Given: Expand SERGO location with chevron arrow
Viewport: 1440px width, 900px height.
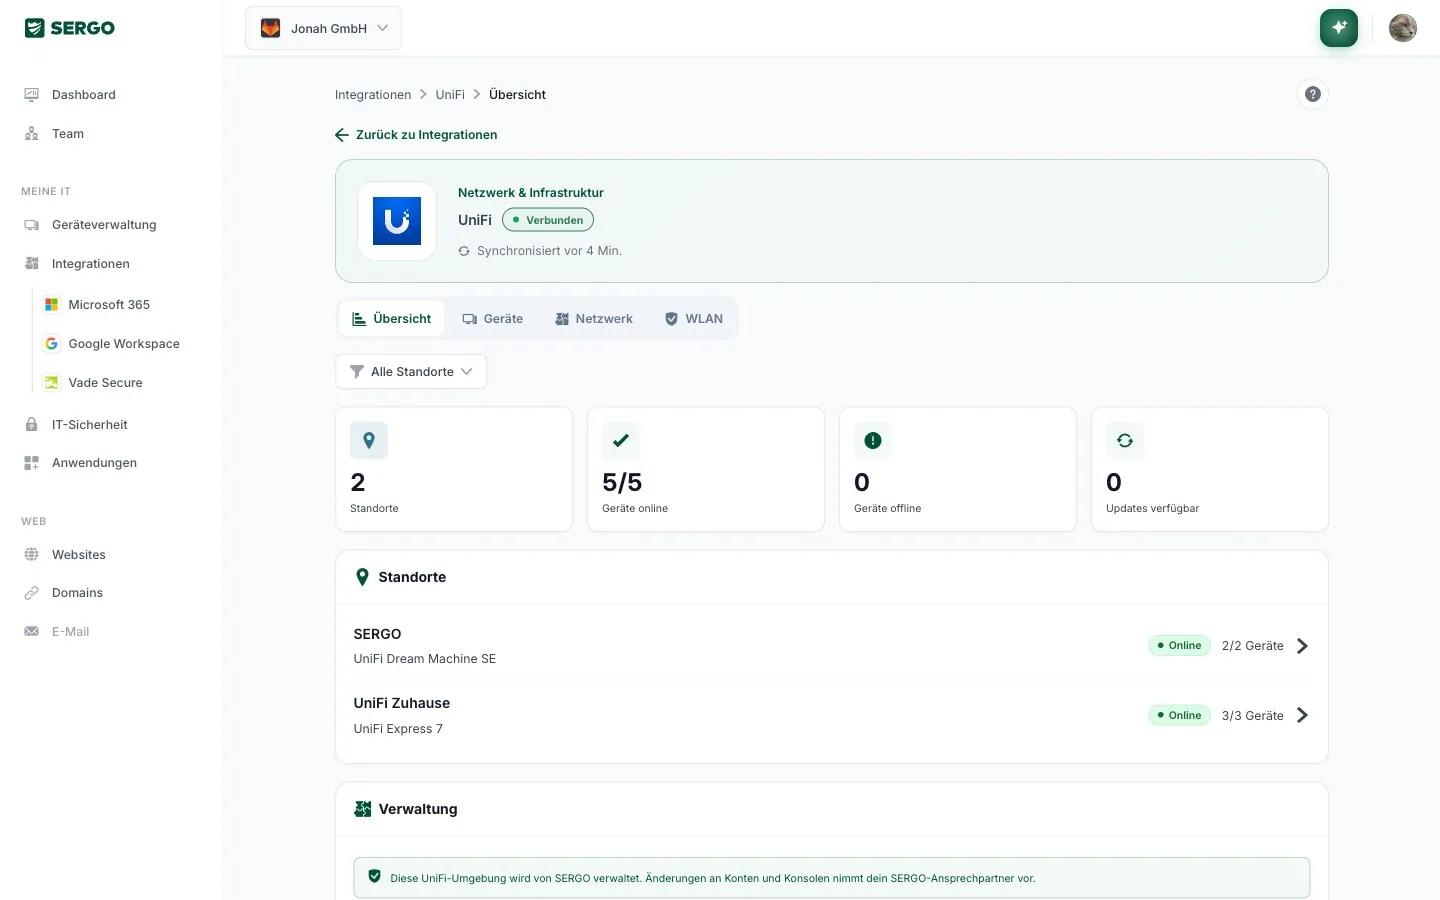Looking at the screenshot, I should coord(1302,646).
